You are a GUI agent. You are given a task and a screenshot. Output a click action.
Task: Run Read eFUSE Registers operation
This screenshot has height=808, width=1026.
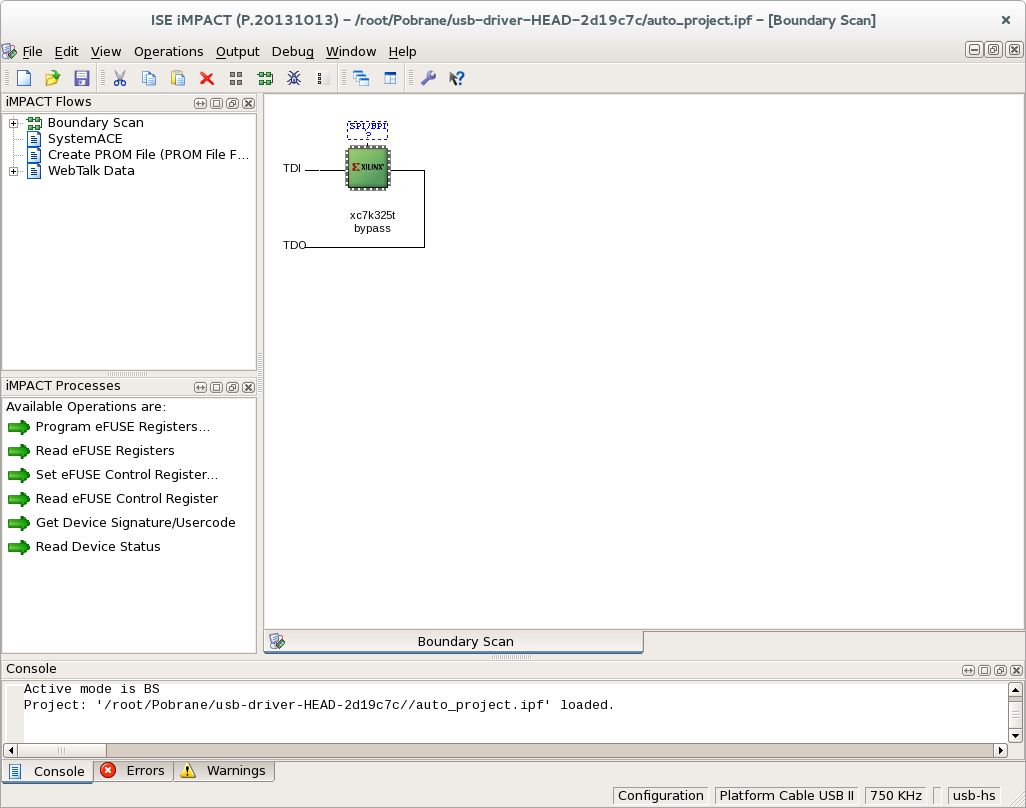[105, 451]
